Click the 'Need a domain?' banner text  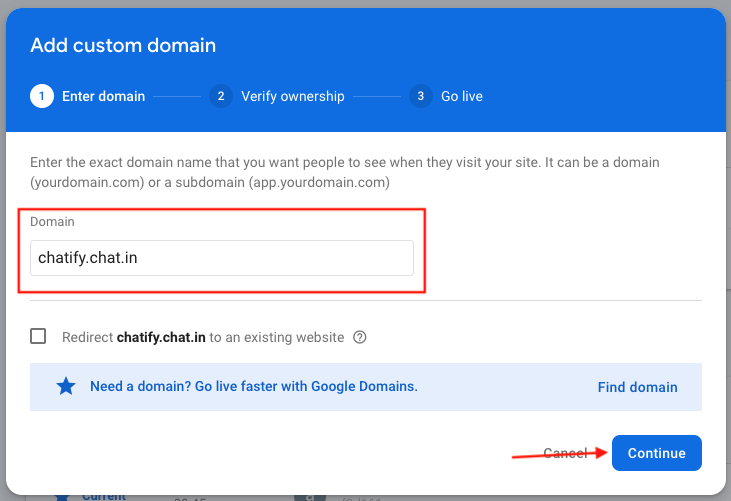[253, 386]
